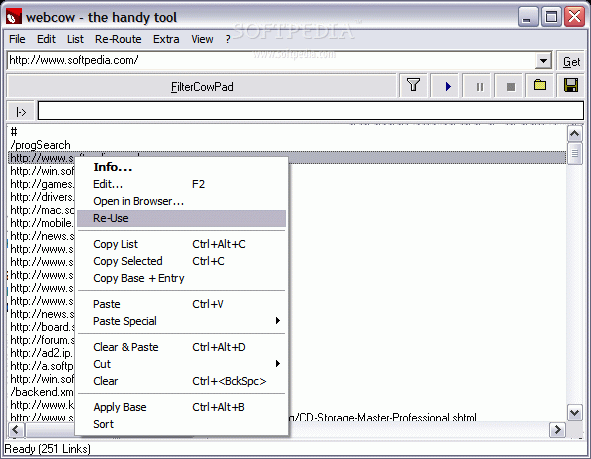Select Sort in the context menu

click(x=181, y=424)
